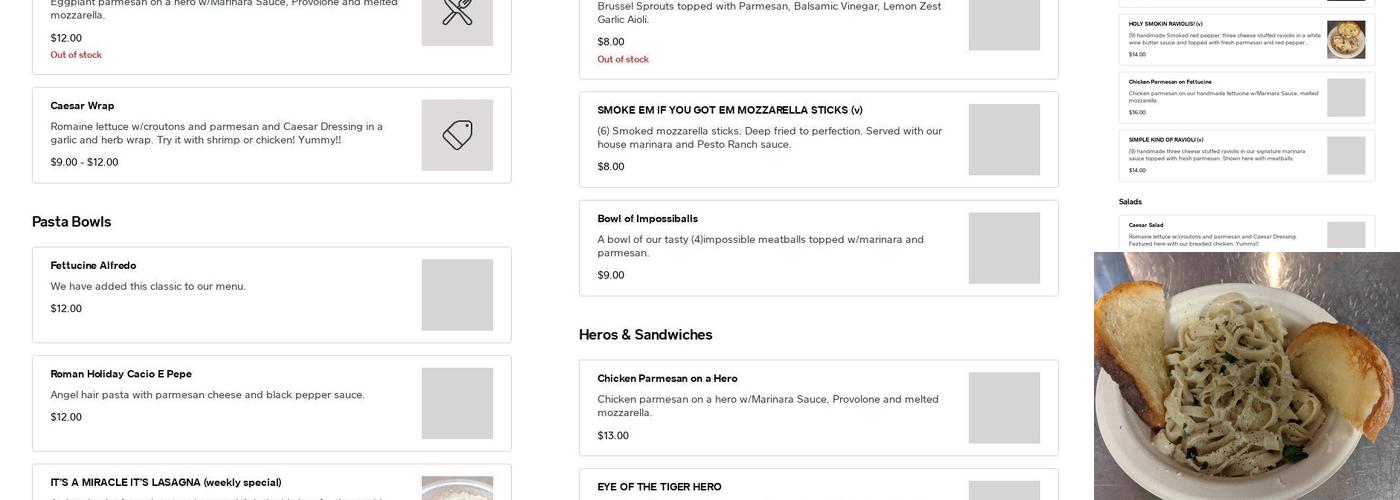Click Bowl of Impossiballs placeholder thumbnail
Screen dimensions: 1400x500
pos(1004,248)
